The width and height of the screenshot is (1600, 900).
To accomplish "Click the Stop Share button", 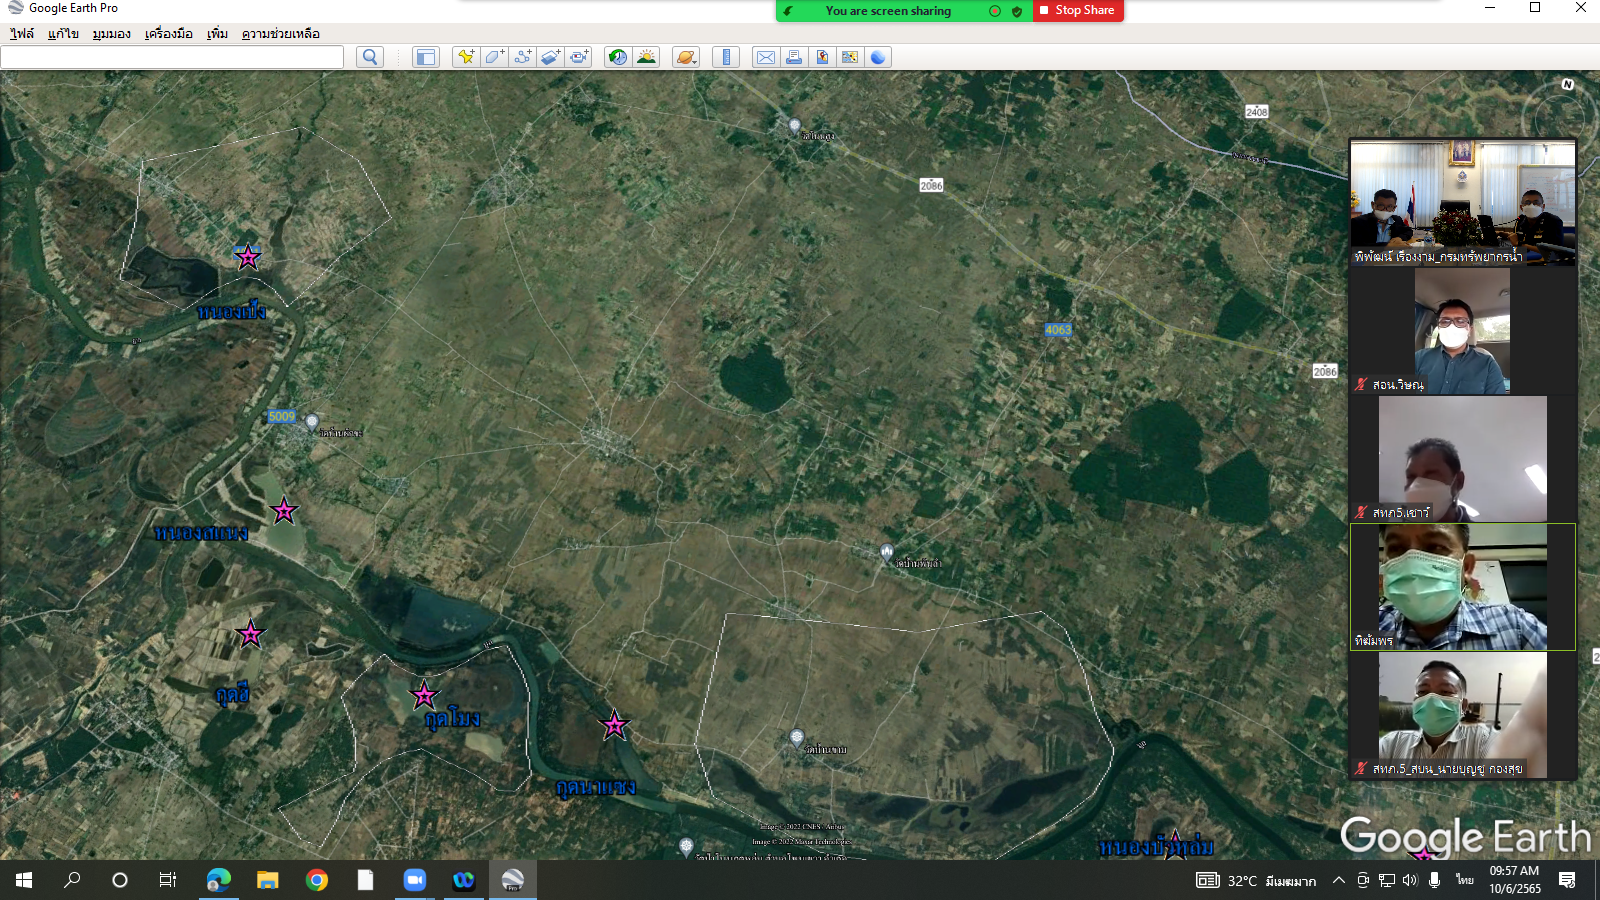I will tap(1077, 10).
